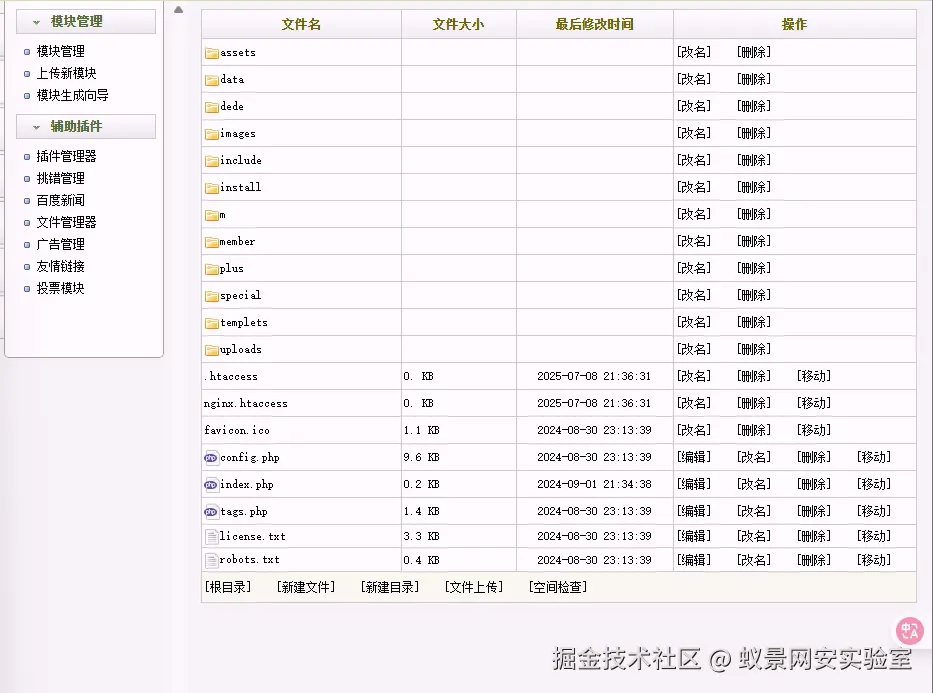Click [删除] for the data folder

pos(754,79)
